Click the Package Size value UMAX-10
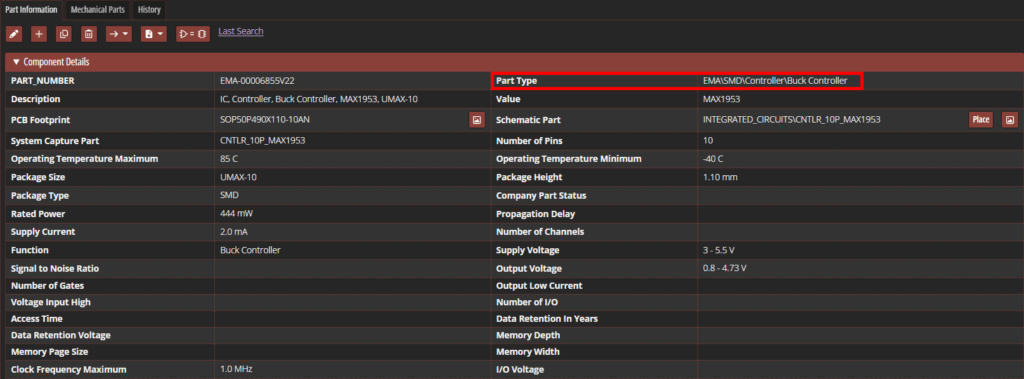This screenshot has width=1024, height=379. click(238, 177)
